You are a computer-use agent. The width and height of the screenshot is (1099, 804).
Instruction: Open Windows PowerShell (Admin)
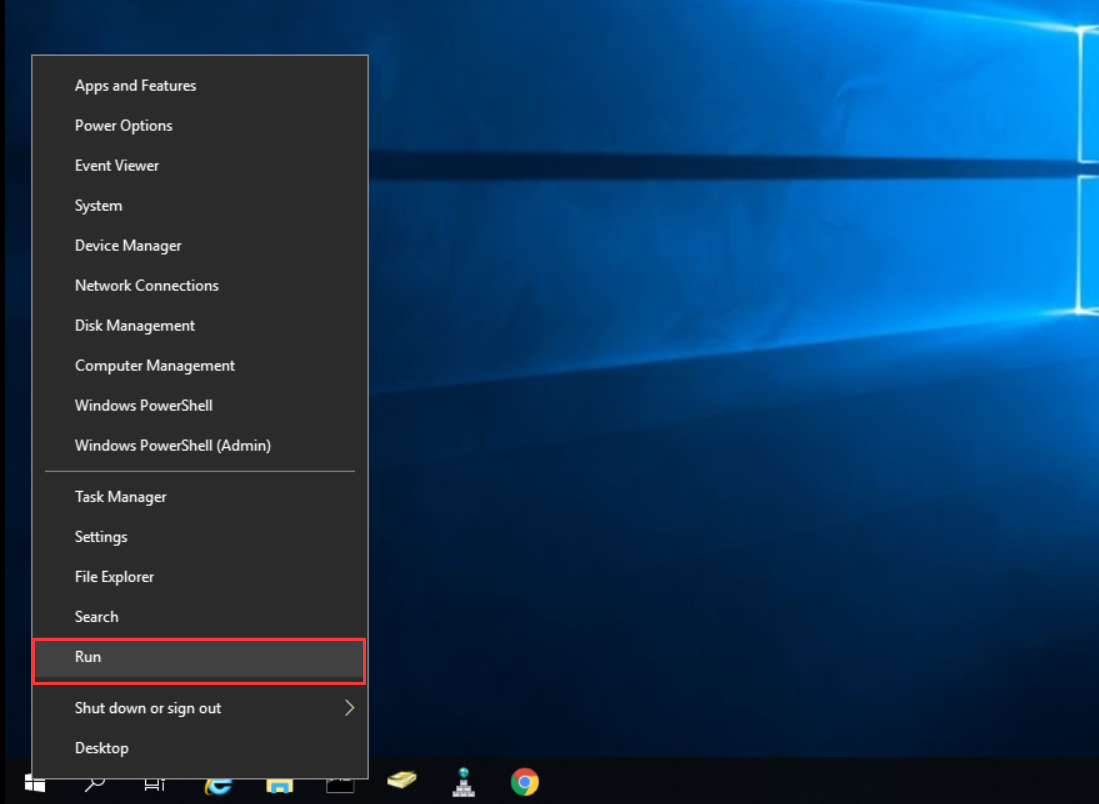pos(172,446)
